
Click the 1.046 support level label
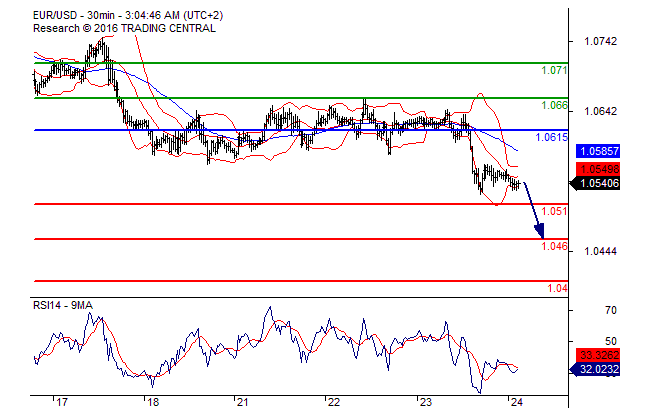pos(554,246)
